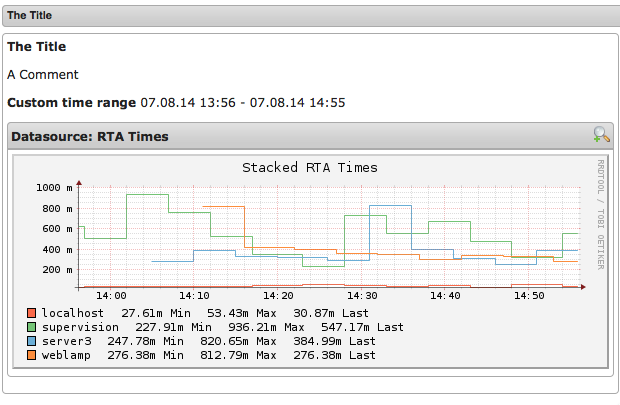Click the "A Comment" text

pyautogui.click(x=42, y=74)
